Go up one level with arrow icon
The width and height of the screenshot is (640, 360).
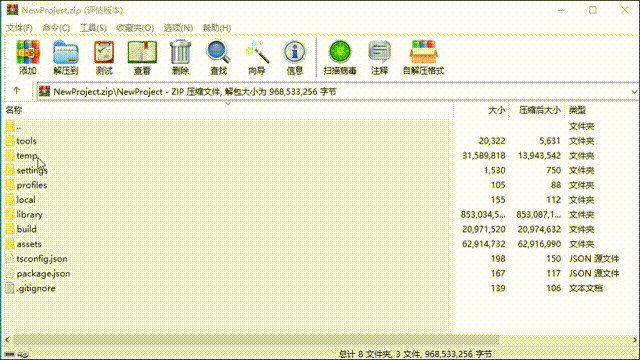pyautogui.click(x=16, y=91)
